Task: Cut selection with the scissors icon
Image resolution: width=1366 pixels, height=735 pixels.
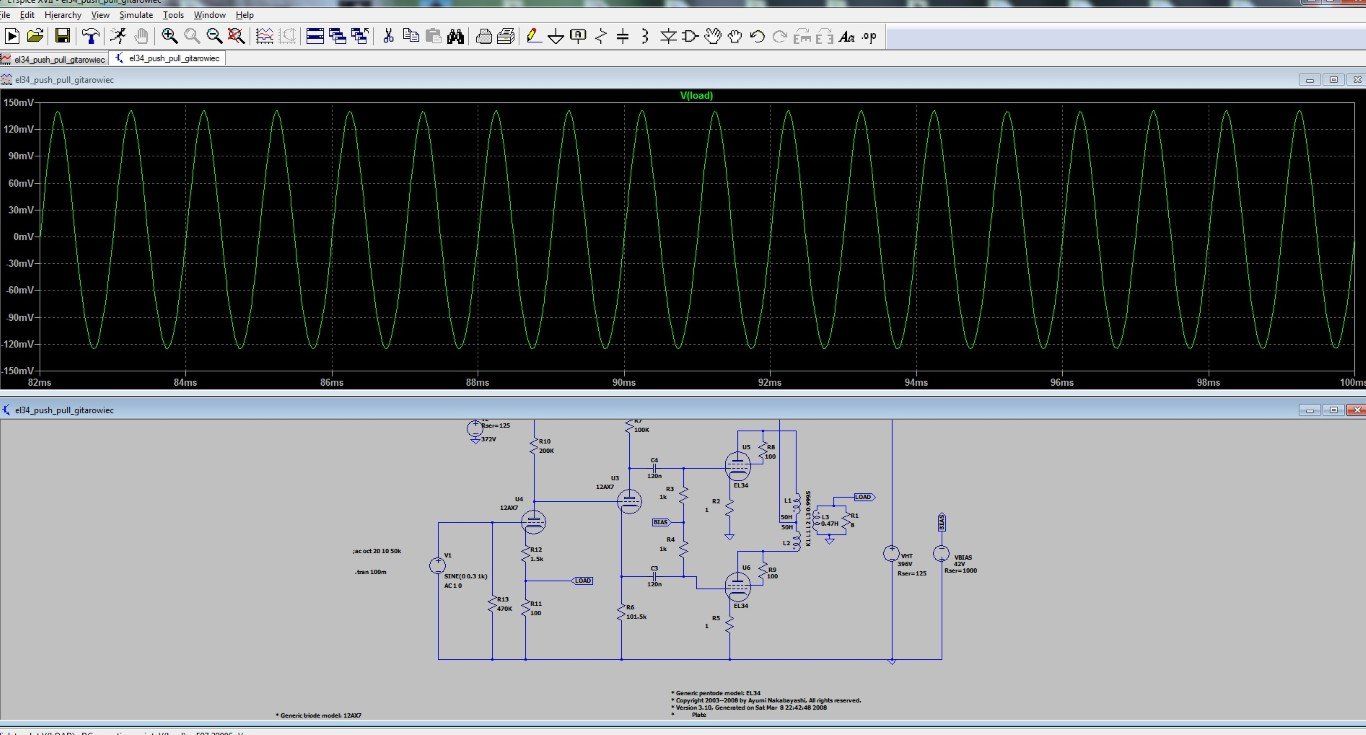Action: (388, 36)
